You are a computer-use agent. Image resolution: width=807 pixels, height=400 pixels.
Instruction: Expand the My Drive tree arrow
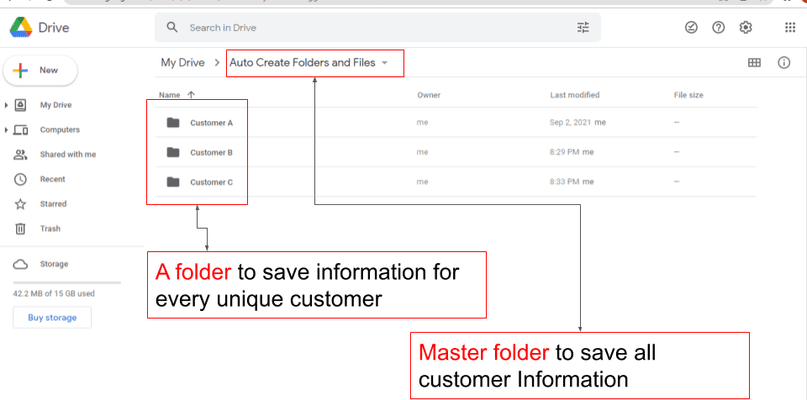pyautogui.click(x=6, y=105)
